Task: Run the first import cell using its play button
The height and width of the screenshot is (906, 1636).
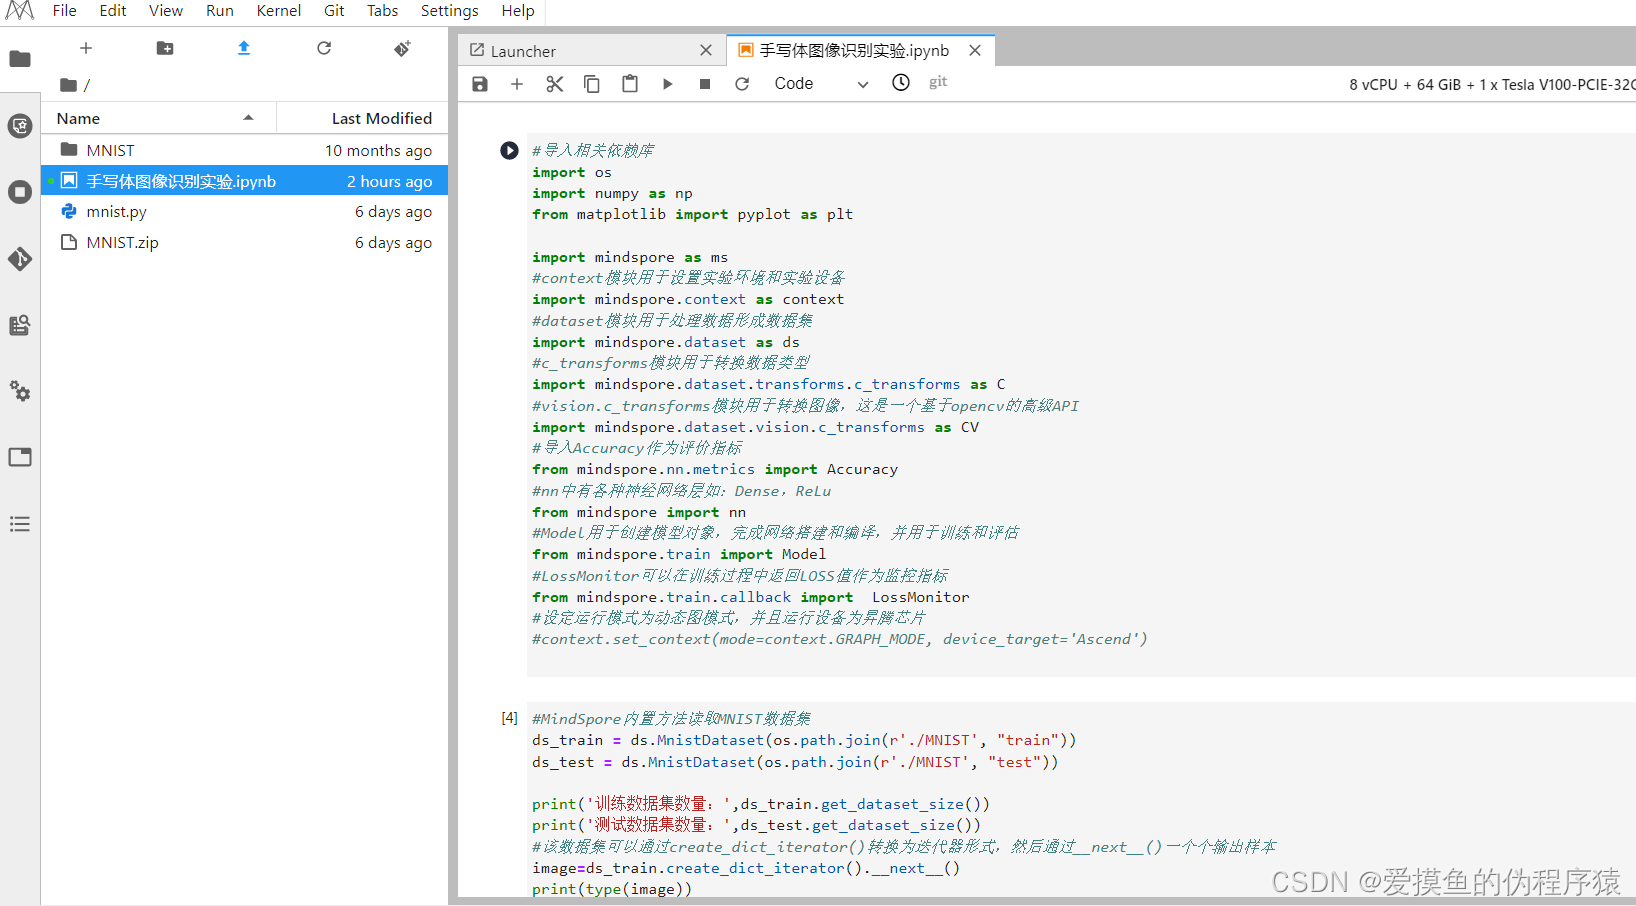Action: (x=509, y=150)
